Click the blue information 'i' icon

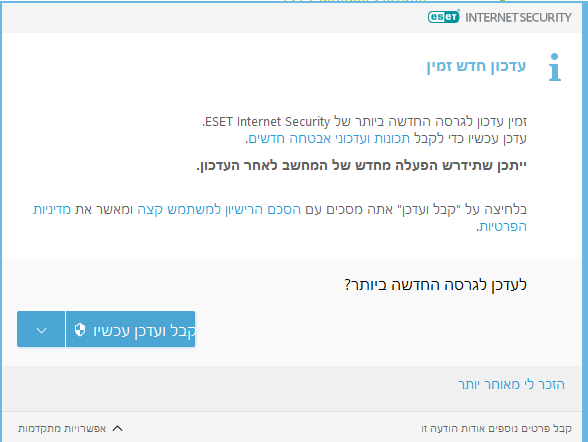[555, 67]
